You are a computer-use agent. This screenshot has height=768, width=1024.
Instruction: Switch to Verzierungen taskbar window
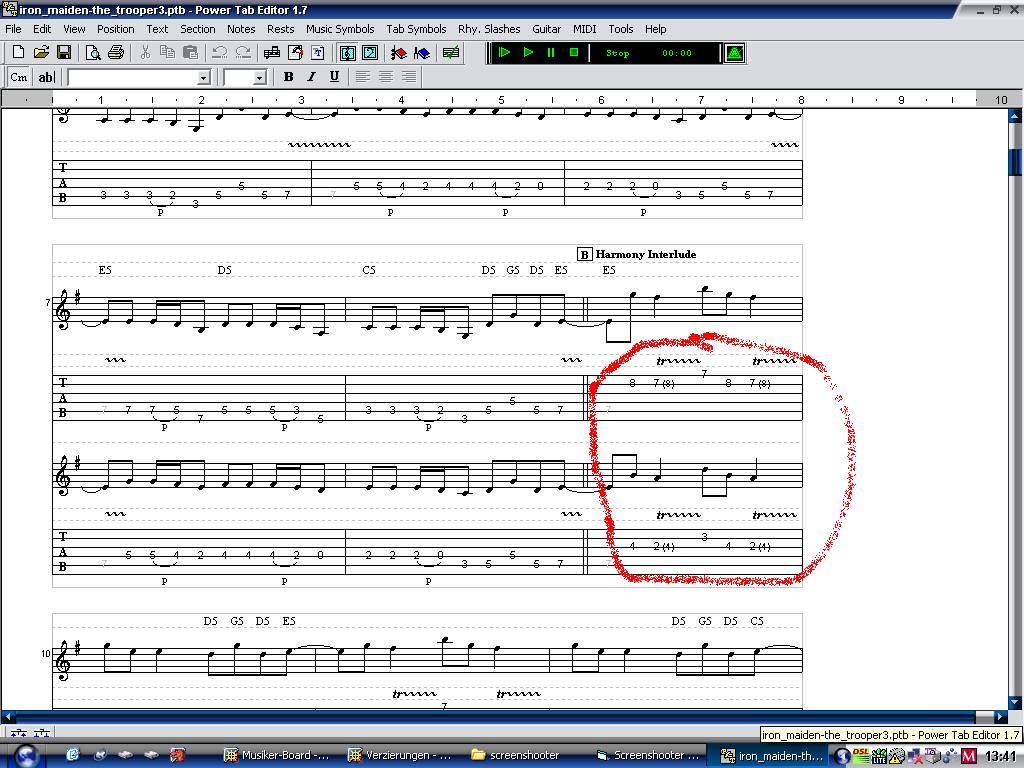coord(400,756)
